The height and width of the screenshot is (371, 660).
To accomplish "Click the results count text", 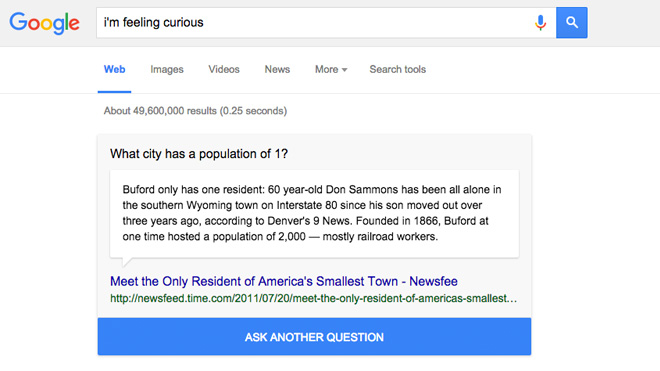I will (195, 111).
